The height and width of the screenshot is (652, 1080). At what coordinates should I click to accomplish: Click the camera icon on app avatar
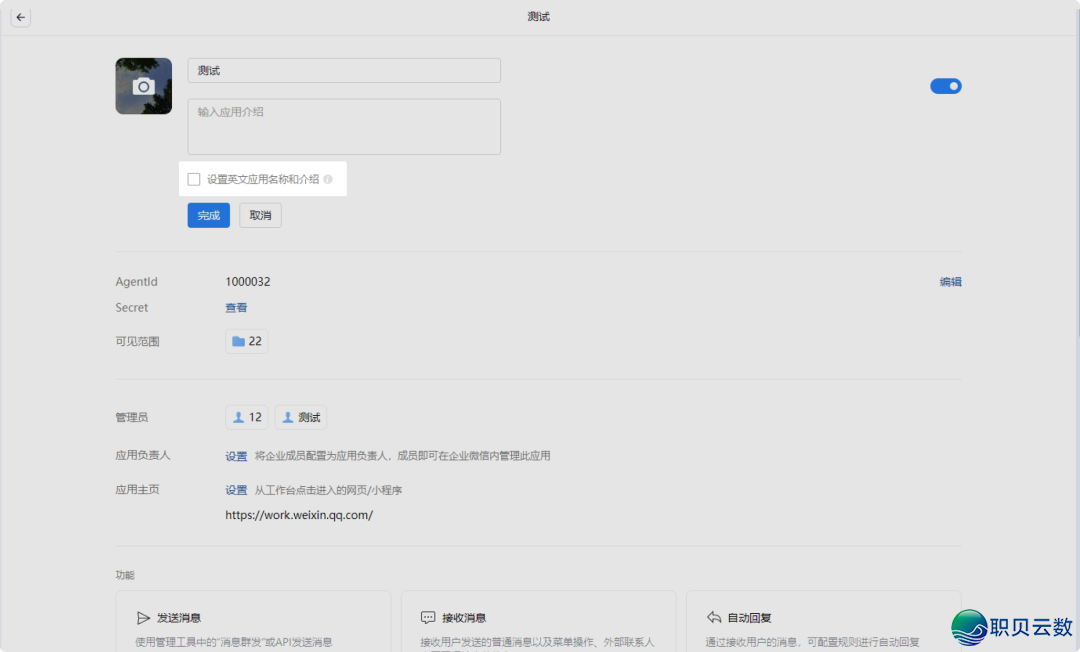click(143, 86)
